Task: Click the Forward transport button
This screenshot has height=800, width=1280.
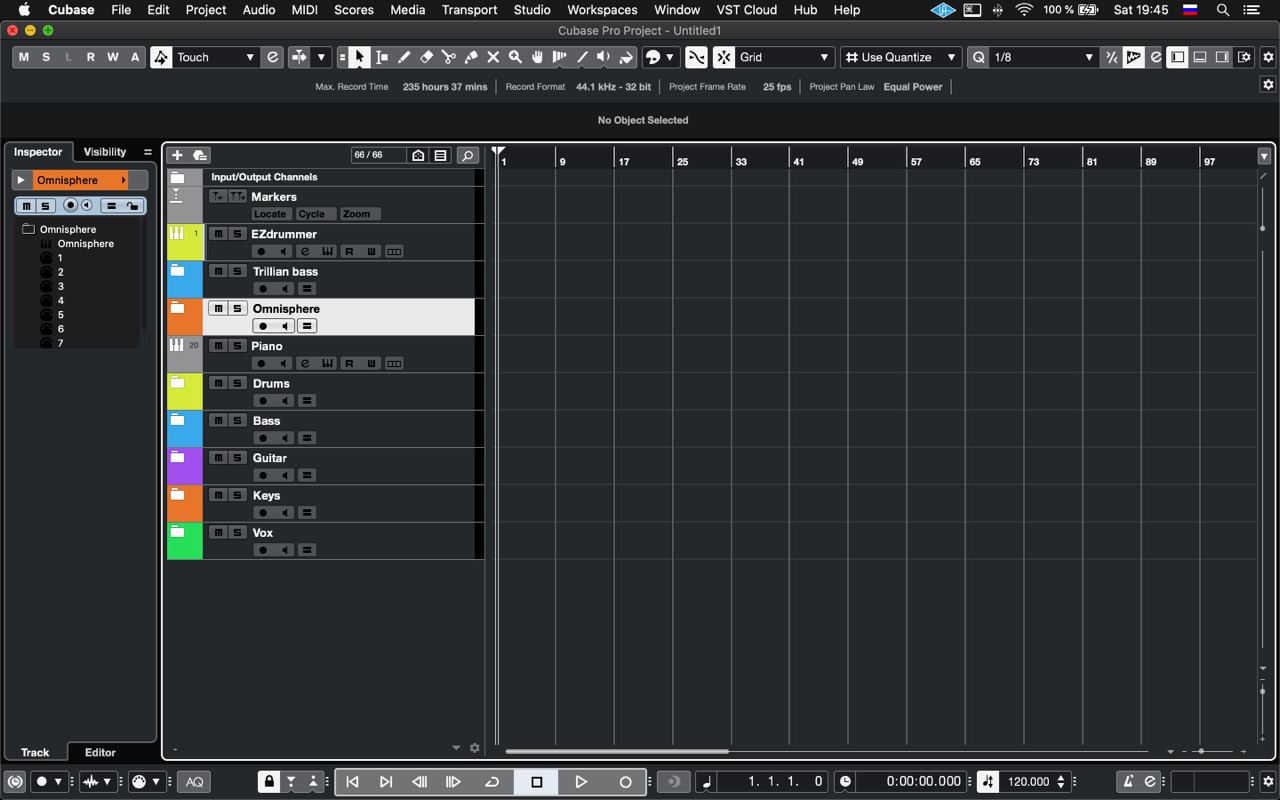Action: pos(453,782)
